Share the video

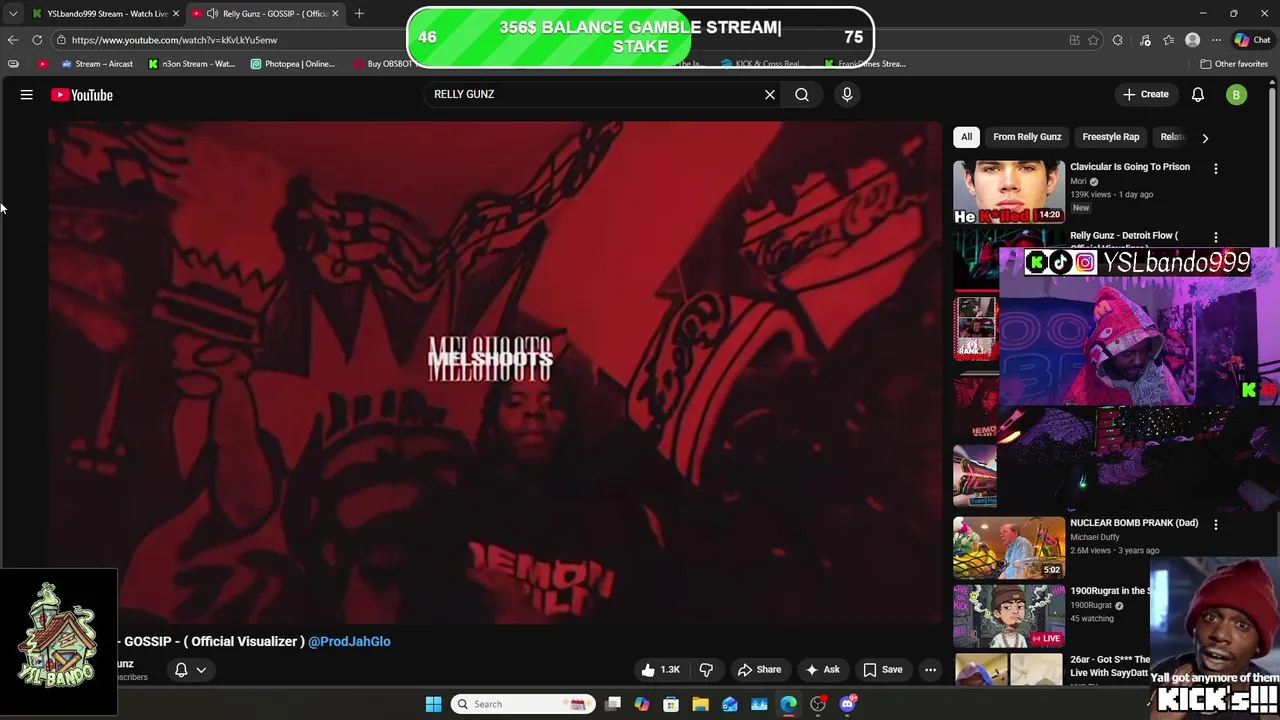[759, 670]
